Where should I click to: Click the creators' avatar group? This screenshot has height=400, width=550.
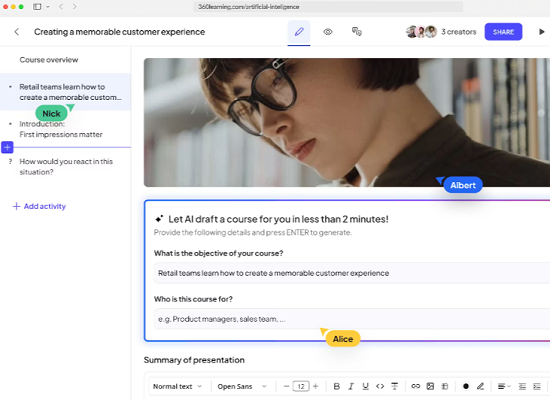pos(421,32)
